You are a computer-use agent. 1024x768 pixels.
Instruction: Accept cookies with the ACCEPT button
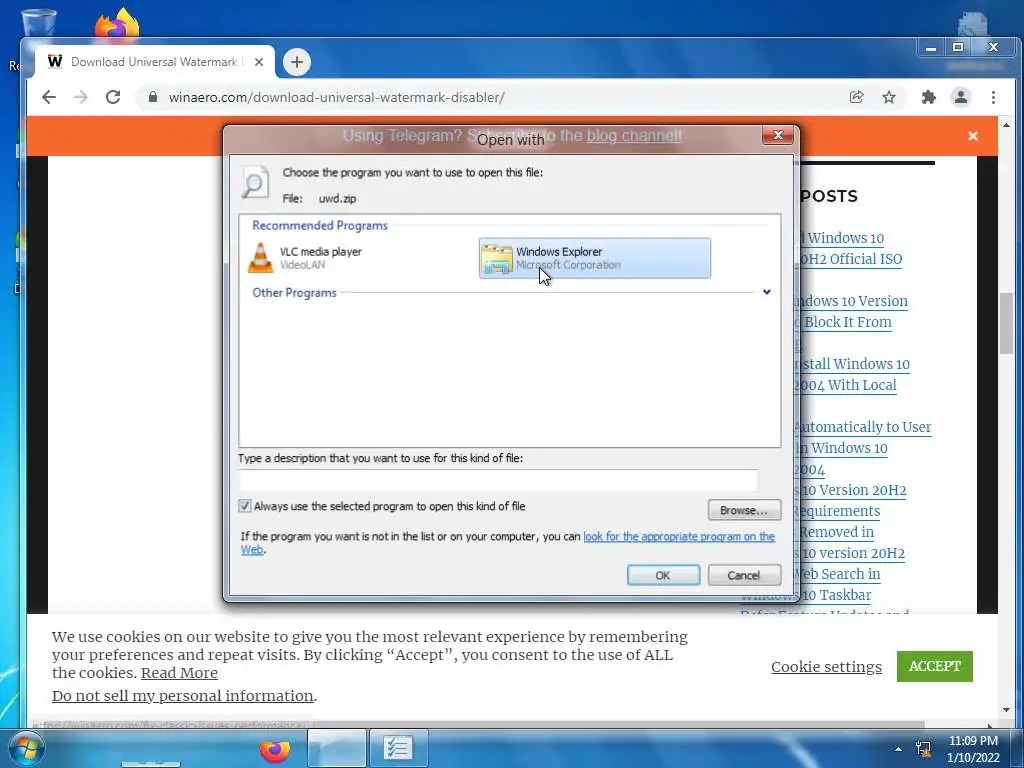pyautogui.click(x=935, y=666)
